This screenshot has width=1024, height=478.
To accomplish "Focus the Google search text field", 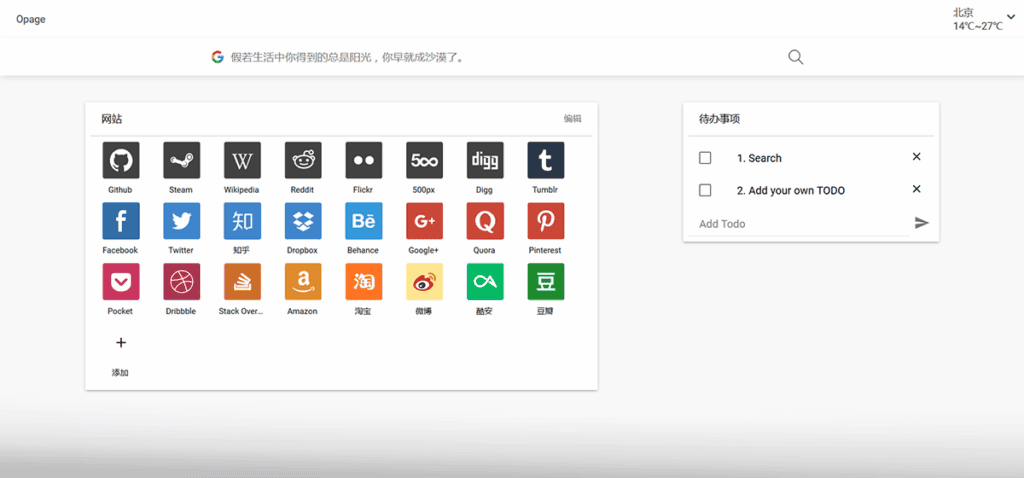I will (x=503, y=57).
